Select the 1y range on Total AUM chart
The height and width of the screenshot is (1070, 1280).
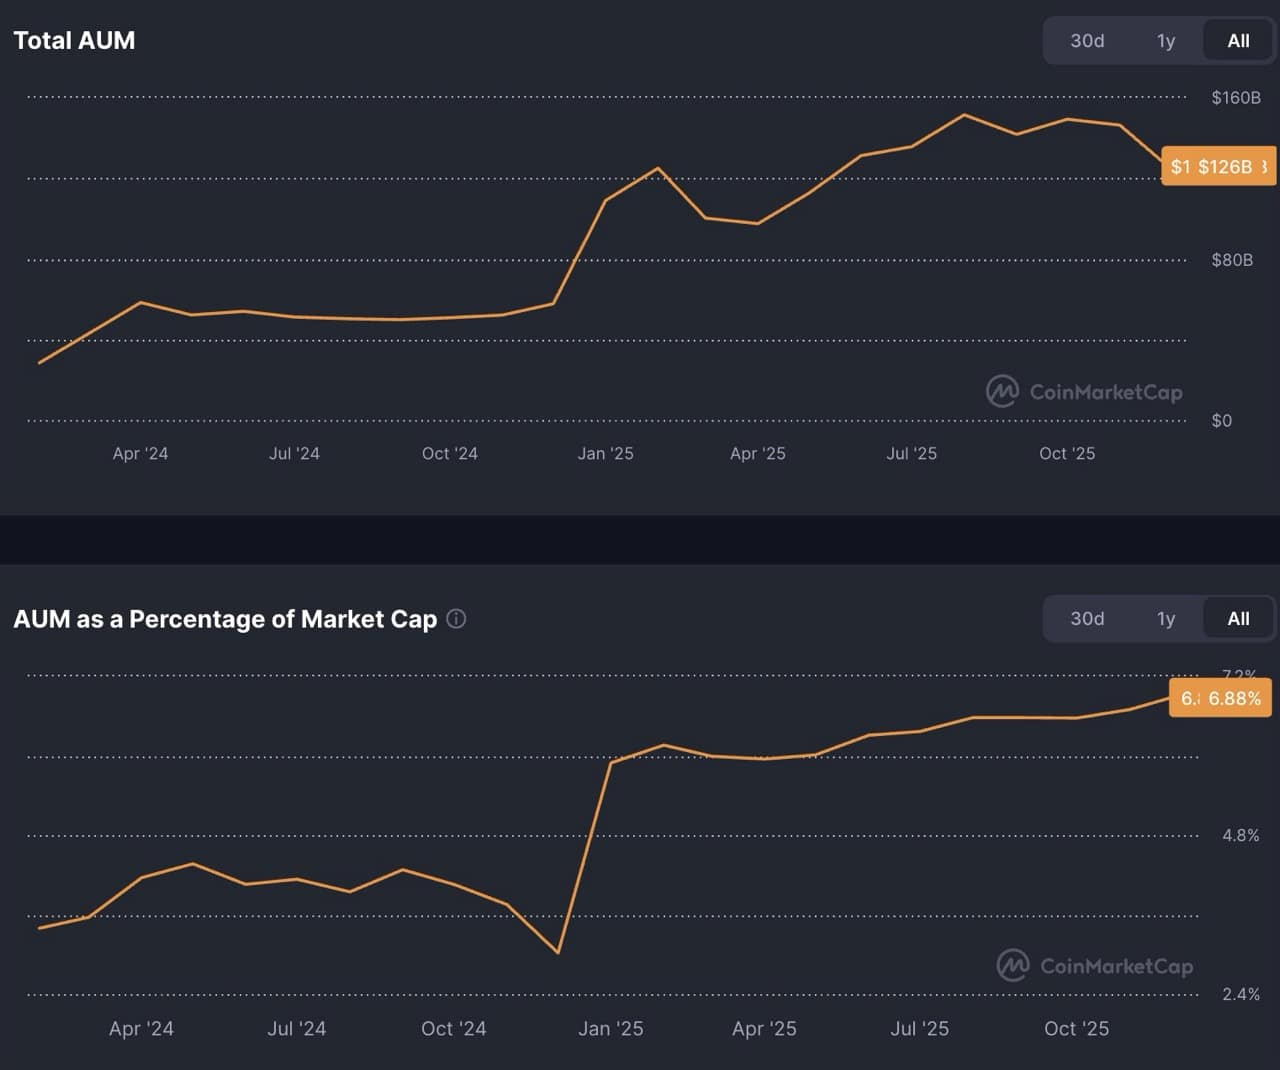[x=1166, y=41]
